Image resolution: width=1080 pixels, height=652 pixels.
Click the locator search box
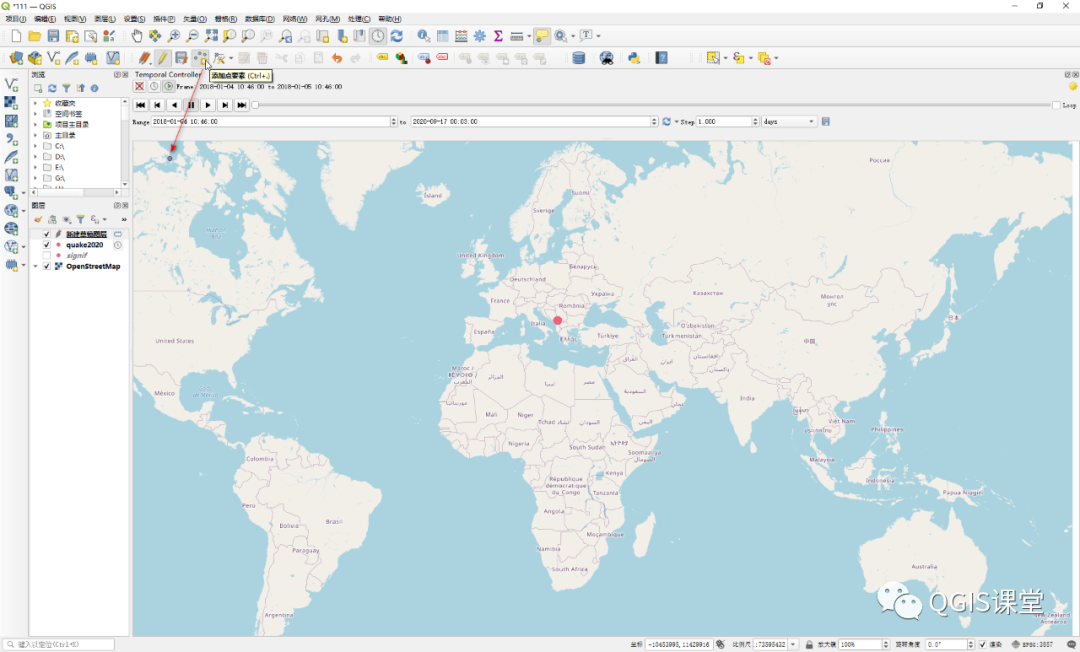(x=61, y=644)
